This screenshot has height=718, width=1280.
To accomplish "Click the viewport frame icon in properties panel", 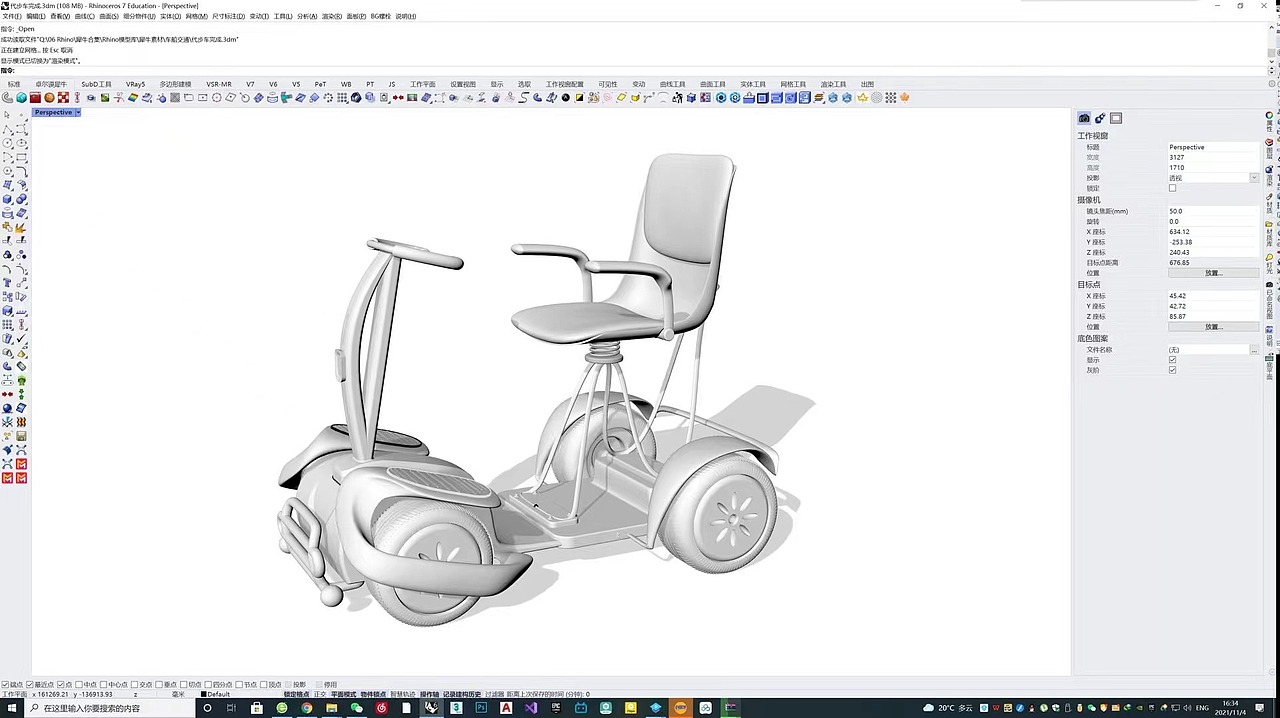I will point(1116,118).
